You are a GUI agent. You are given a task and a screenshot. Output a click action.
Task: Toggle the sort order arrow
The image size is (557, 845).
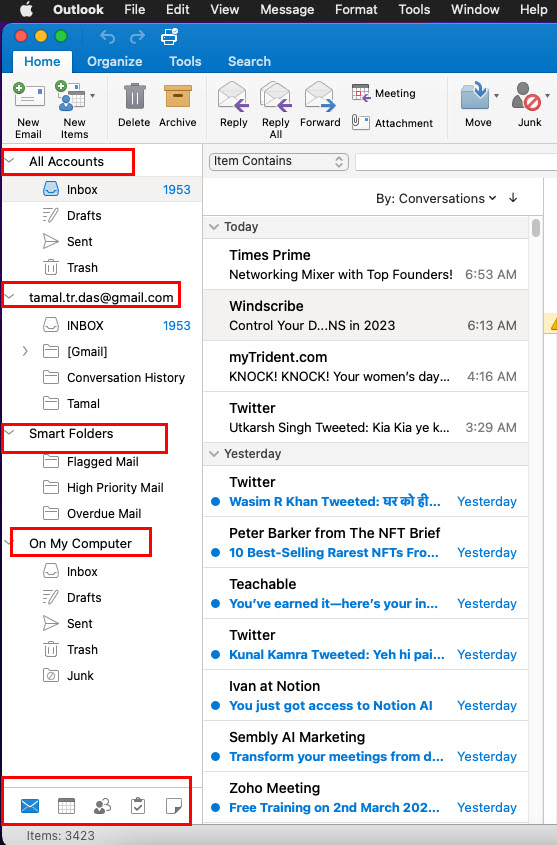point(513,198)
